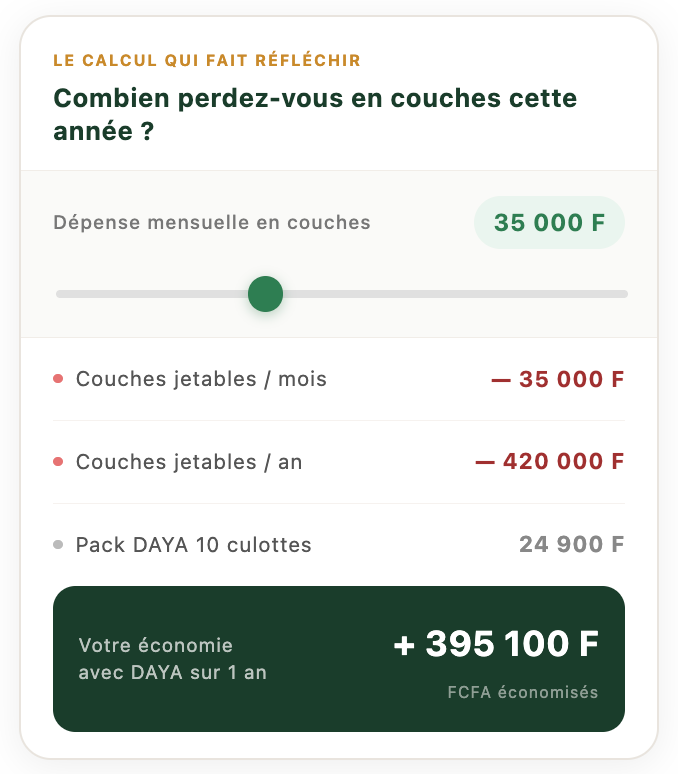Click the Votre économie avec DAYA text
This screenshot has width=678, height=774.
coord(172,659)
